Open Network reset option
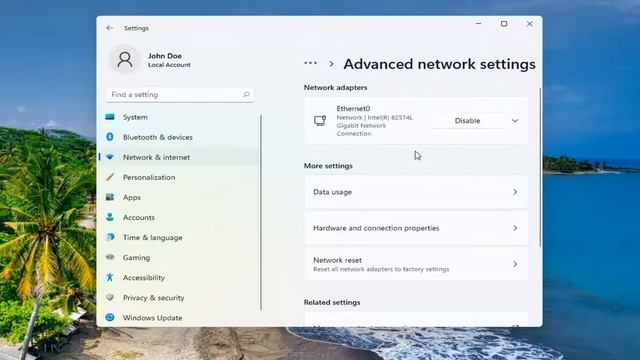Screen dimensions: 640x360 (x=416, y=264)
